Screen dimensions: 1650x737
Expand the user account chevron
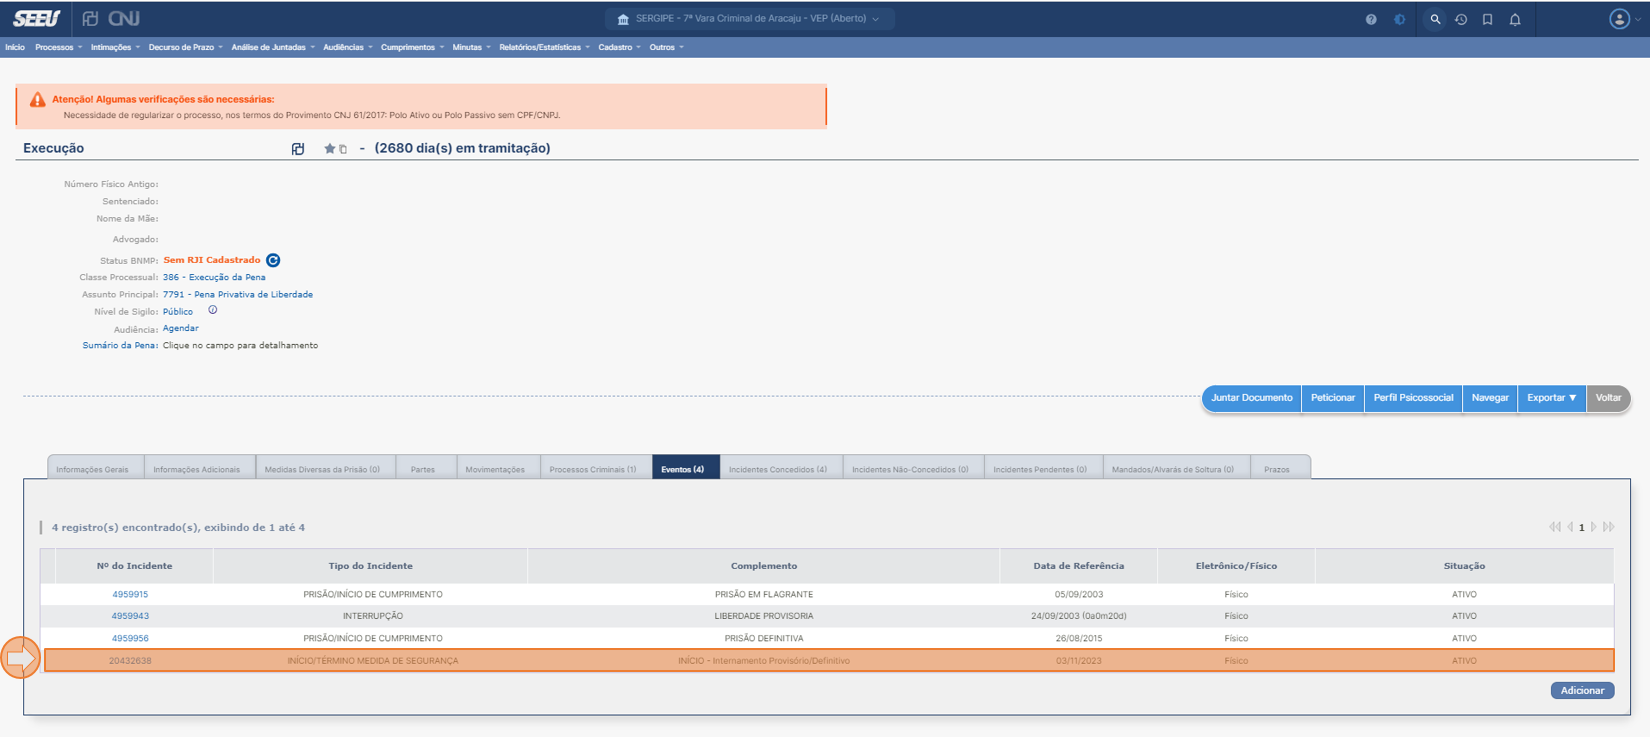1637,19
